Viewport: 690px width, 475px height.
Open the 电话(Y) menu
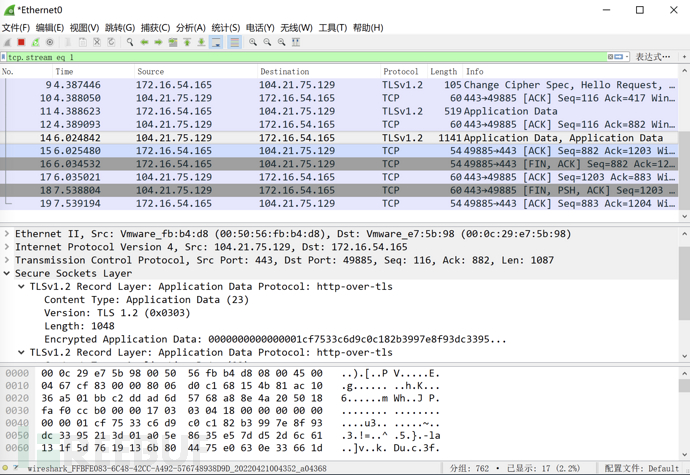[x=260, y=28]
